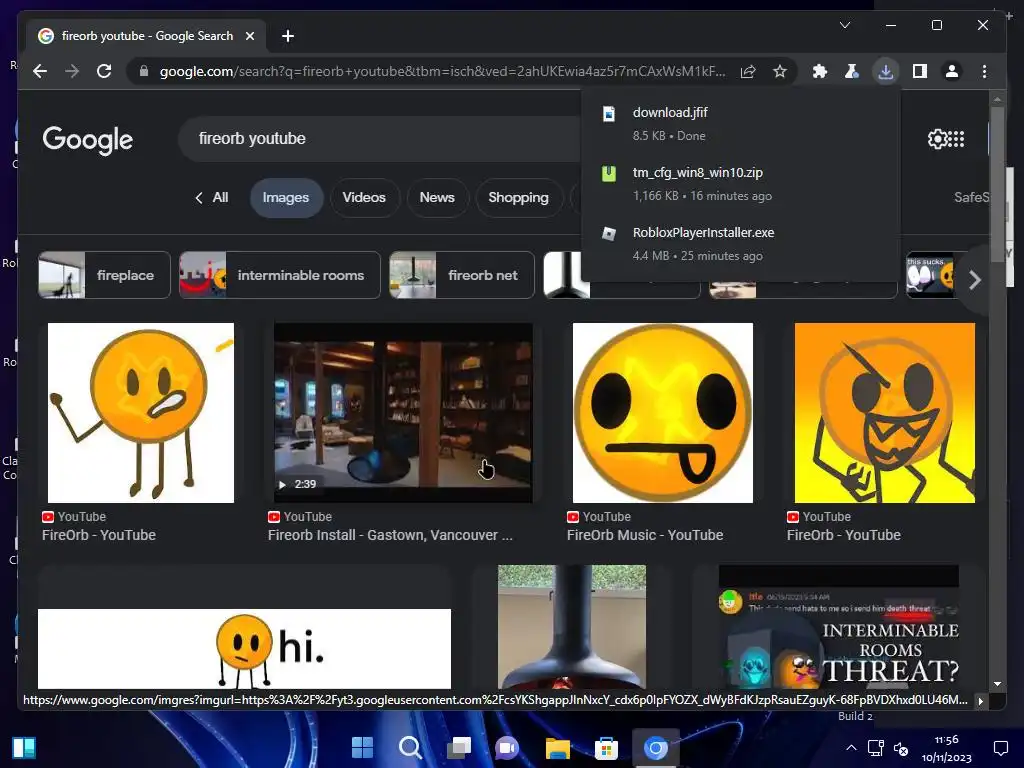
Task: Open the side panel icon
Action: pyautogui.click(x=920, y=71)
